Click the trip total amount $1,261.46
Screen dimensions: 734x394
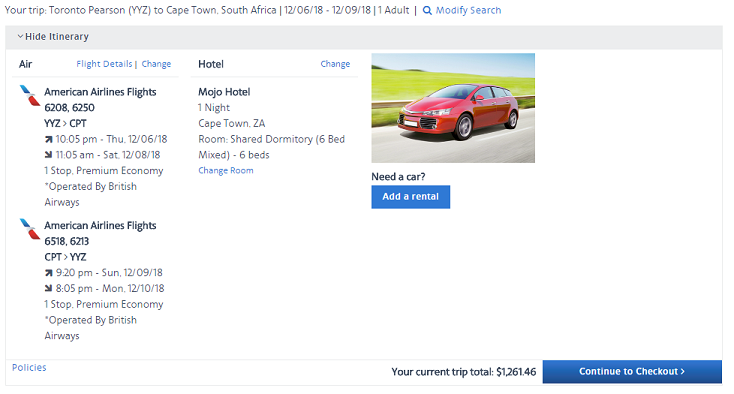516,372
